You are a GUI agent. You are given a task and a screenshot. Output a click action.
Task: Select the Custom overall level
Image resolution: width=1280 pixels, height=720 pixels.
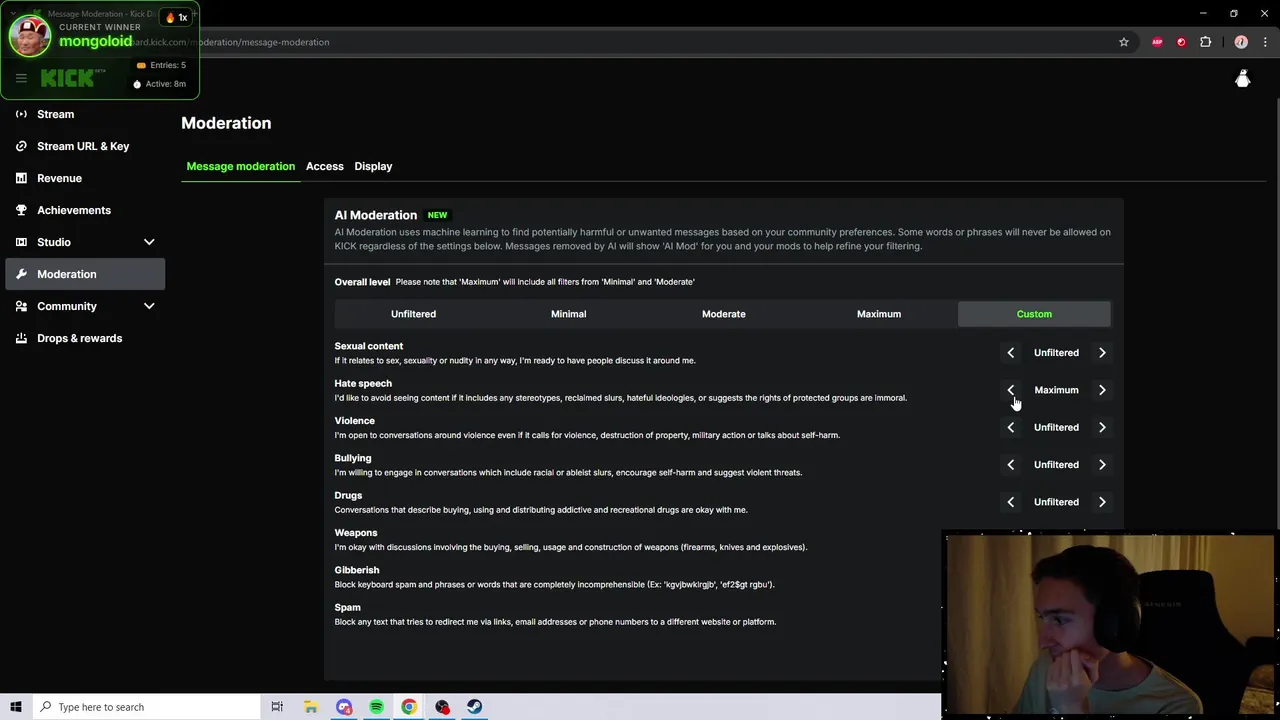[1034, 314]
